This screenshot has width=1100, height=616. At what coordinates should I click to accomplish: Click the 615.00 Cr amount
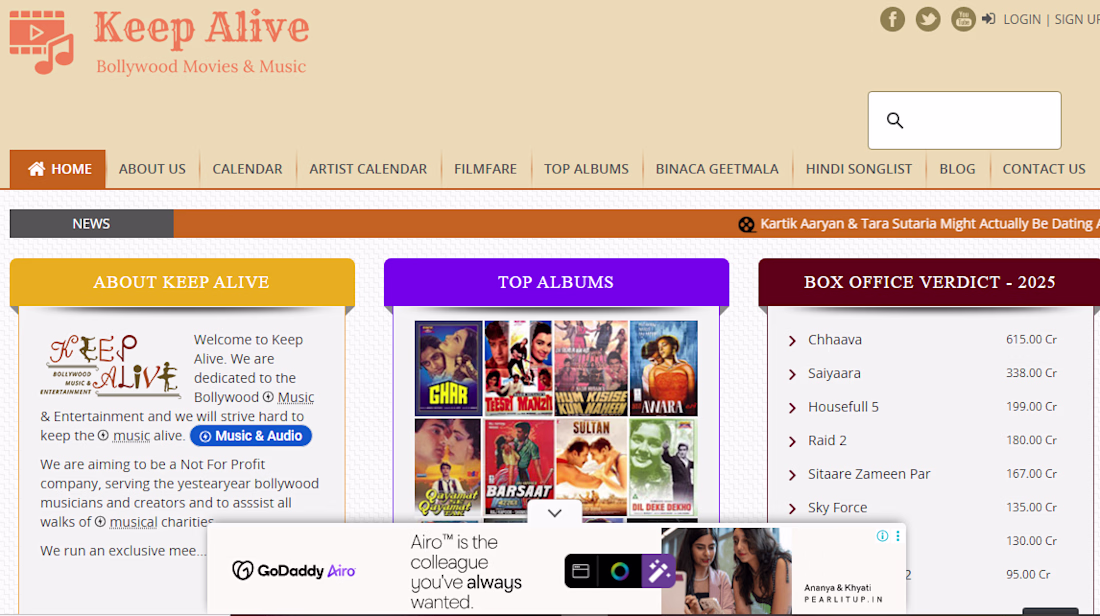click(x=1031, y=340)
